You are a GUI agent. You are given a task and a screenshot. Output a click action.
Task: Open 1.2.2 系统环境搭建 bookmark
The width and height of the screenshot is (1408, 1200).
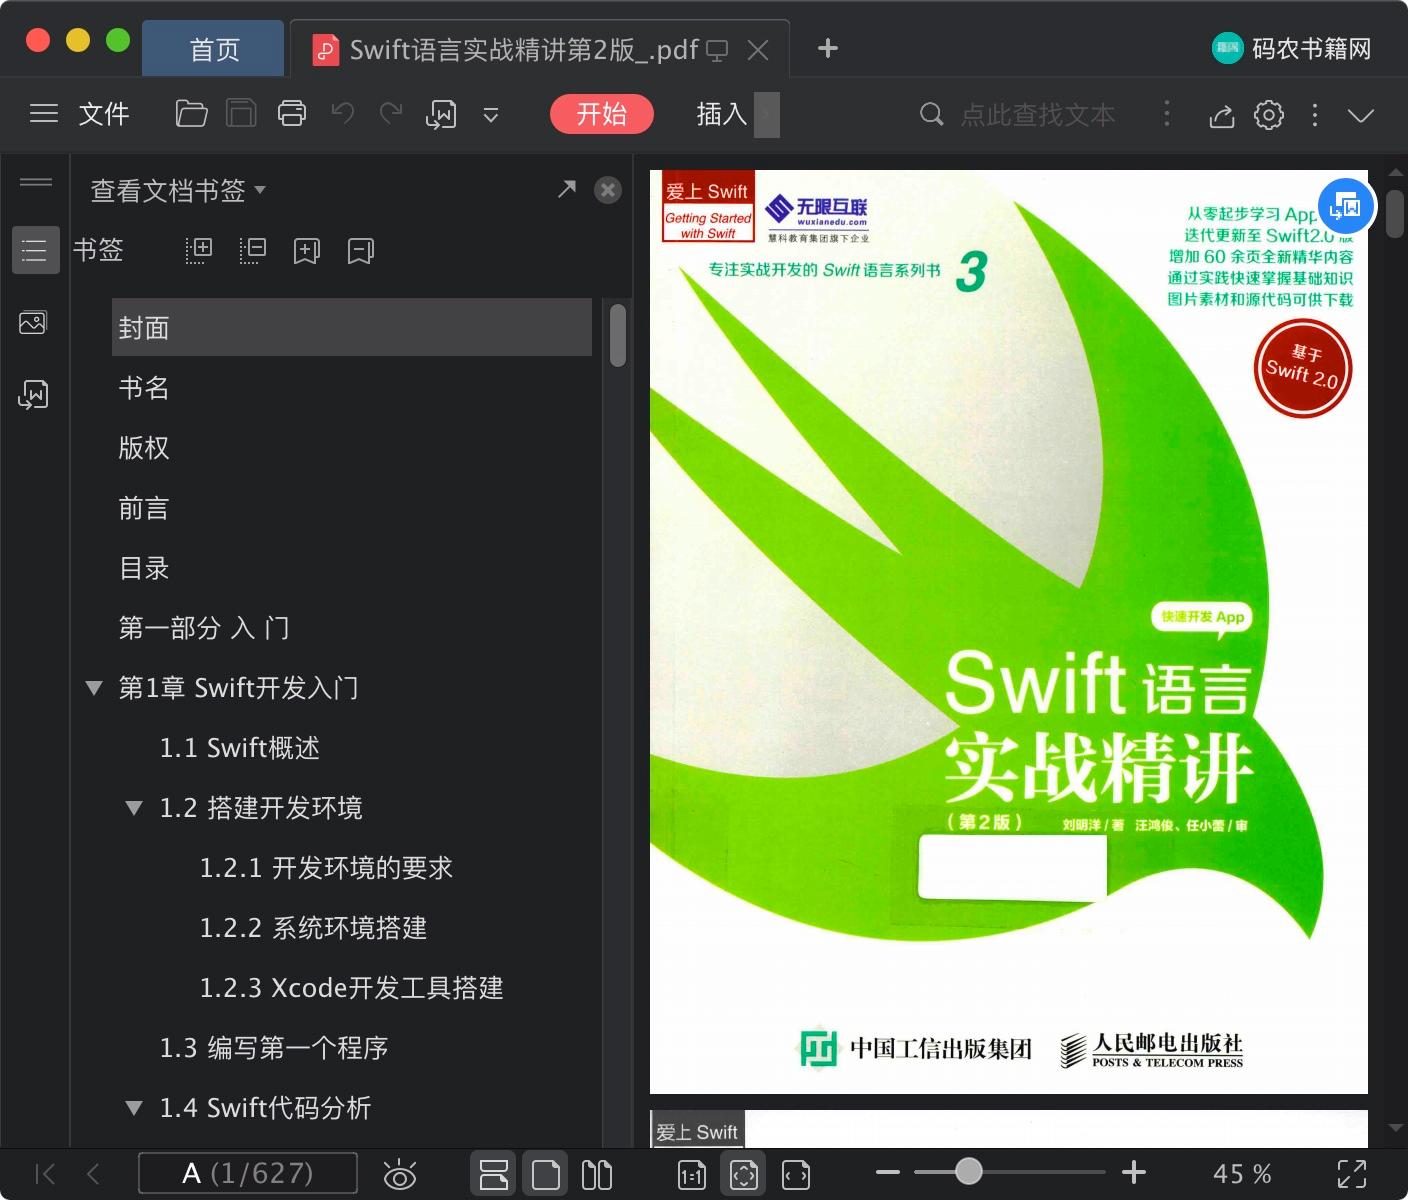tap(313, 928)
